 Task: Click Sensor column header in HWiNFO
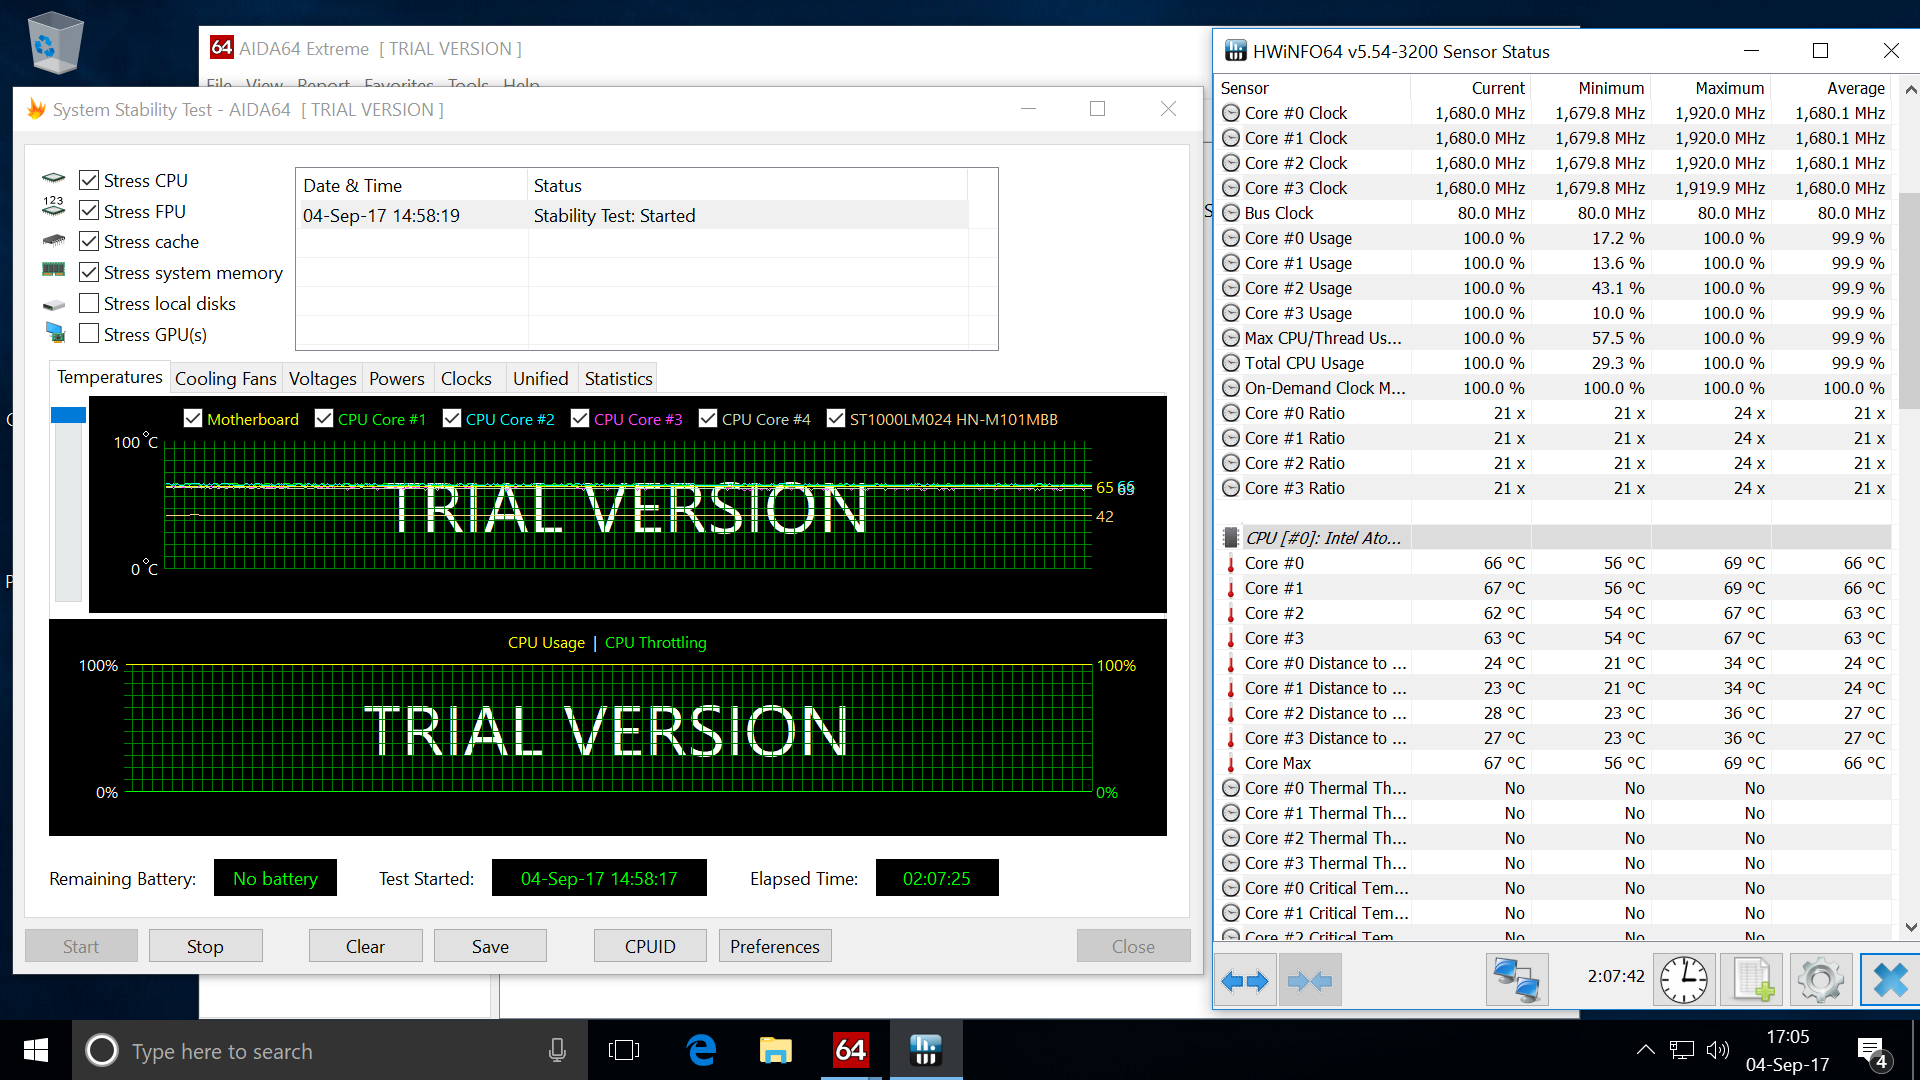coord(1311,88)
